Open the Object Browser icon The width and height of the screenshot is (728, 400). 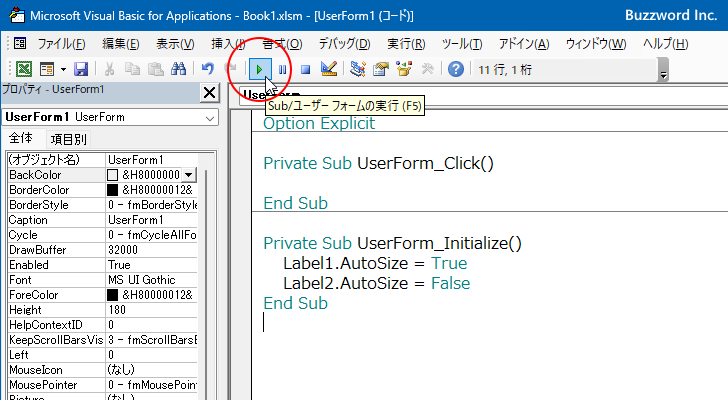[x=404, y=70]
